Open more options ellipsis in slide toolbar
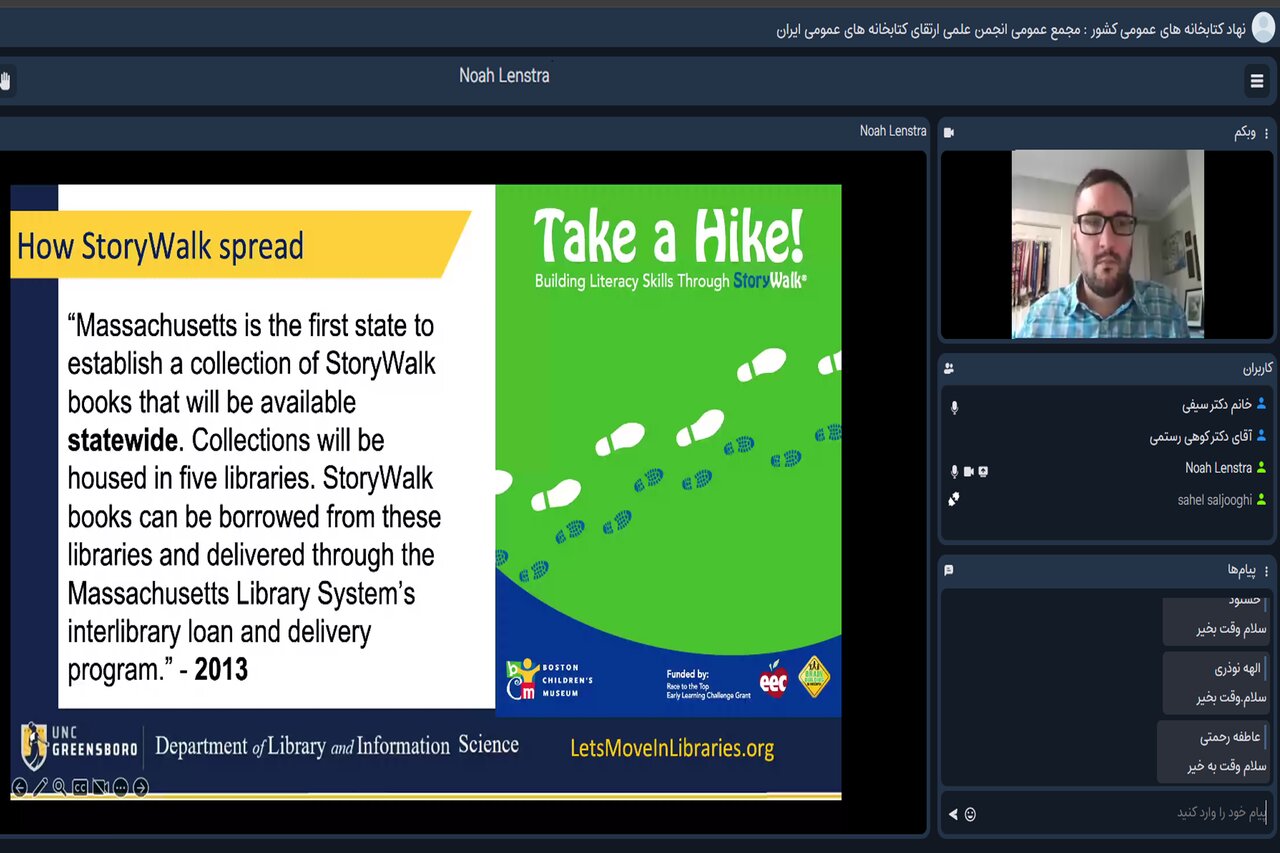The width and height of the screenshot is (1280, 853). [x=121, y=787]
